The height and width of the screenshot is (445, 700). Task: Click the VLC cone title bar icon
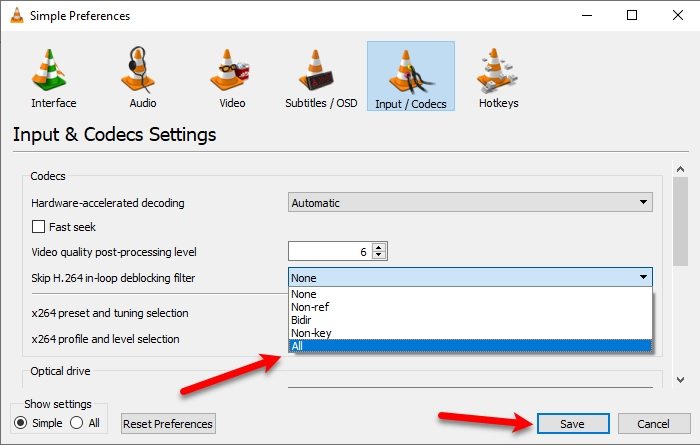pos(17,16)
